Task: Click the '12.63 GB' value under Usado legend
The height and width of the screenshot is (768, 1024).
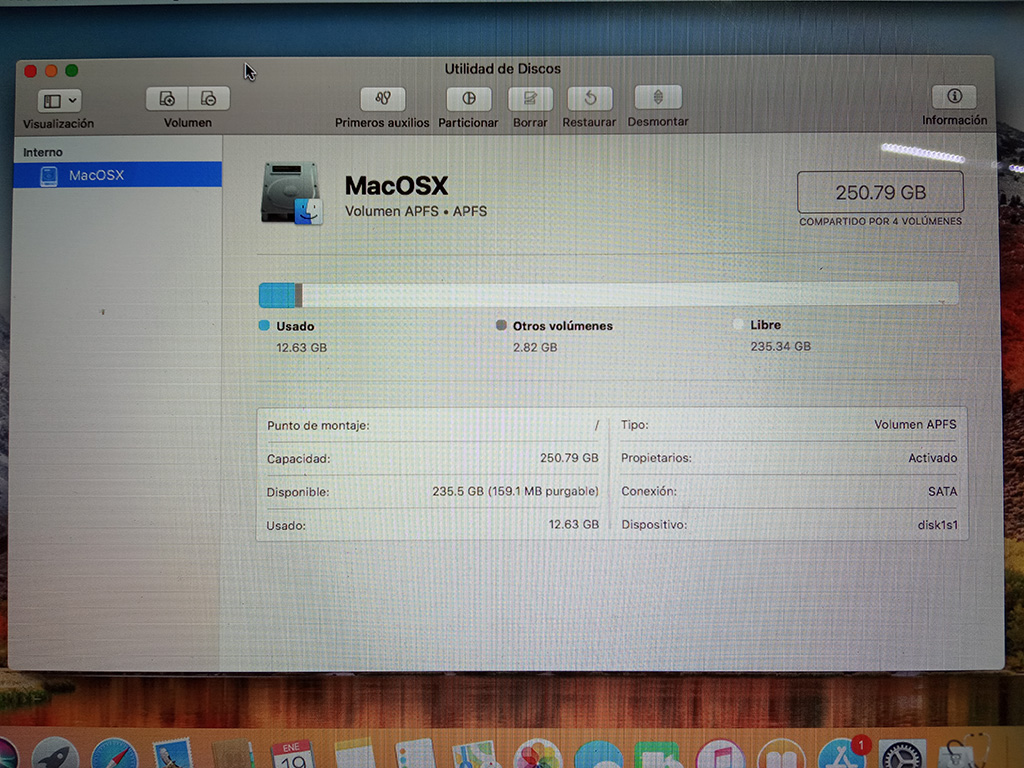Action: pyautogui.click(x=301, y=347)
